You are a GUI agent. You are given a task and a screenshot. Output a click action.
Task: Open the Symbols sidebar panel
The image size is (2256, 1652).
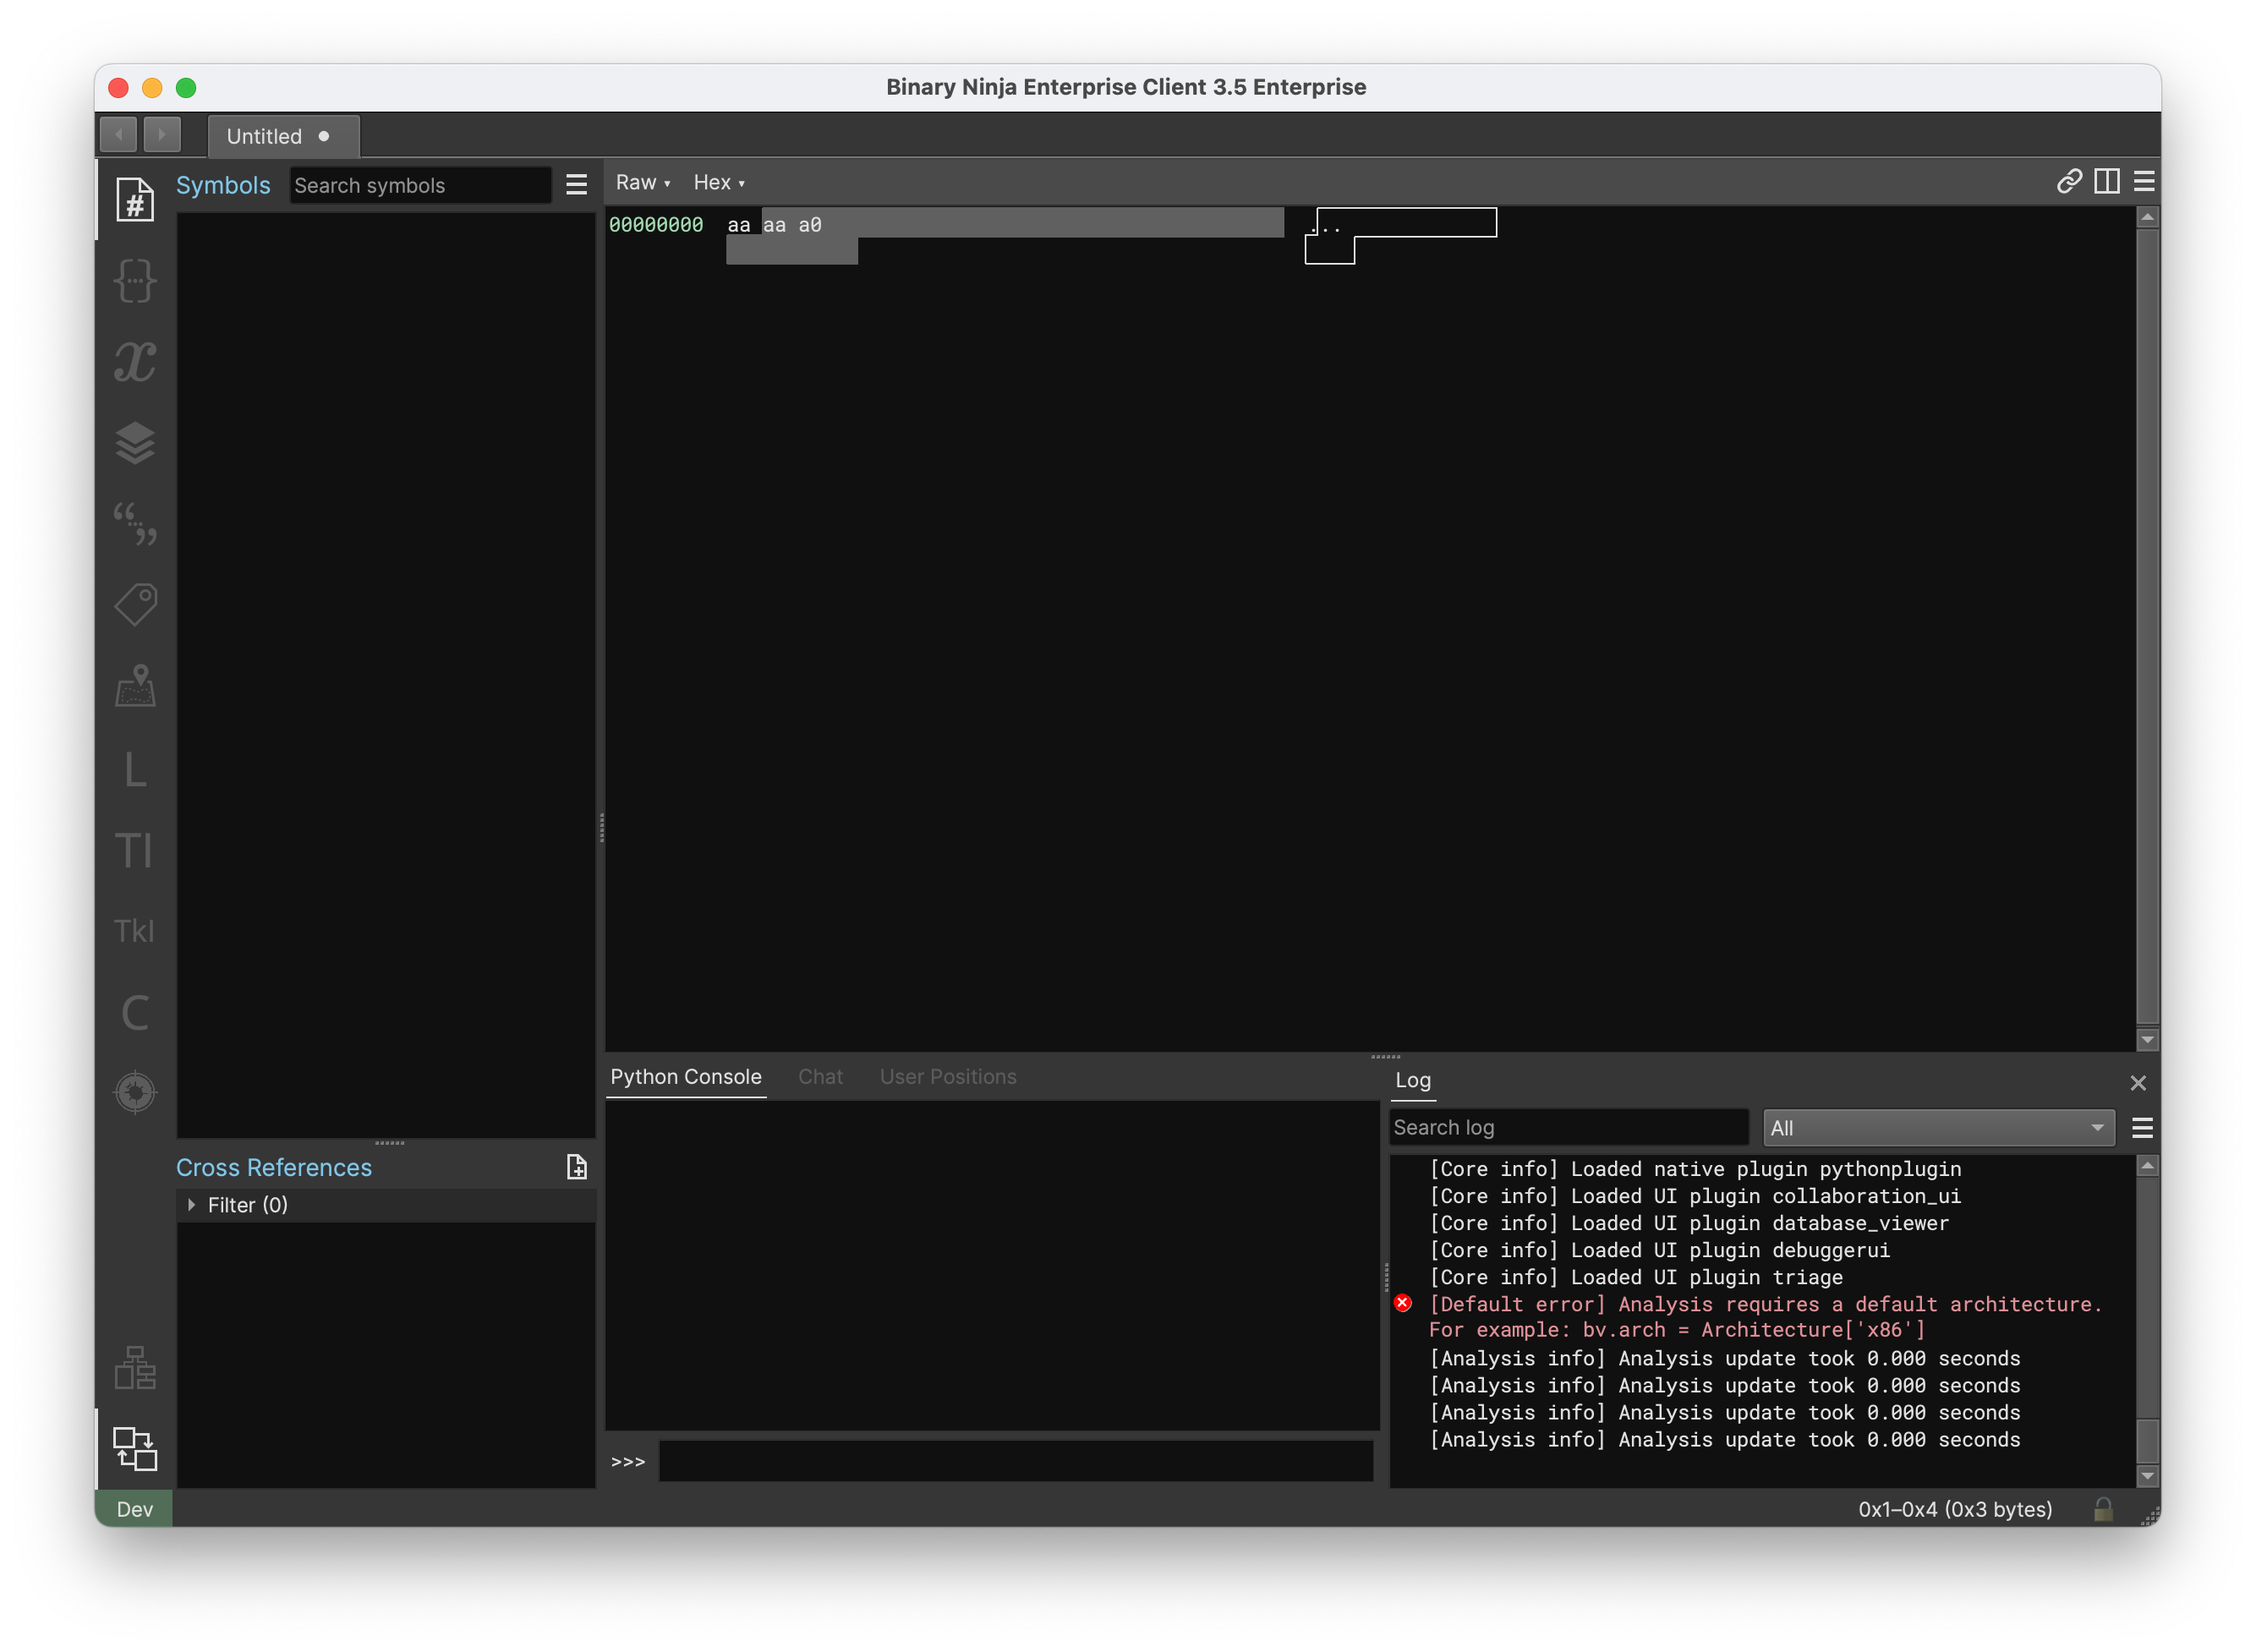pyautogui.click(x=135, y=199)
